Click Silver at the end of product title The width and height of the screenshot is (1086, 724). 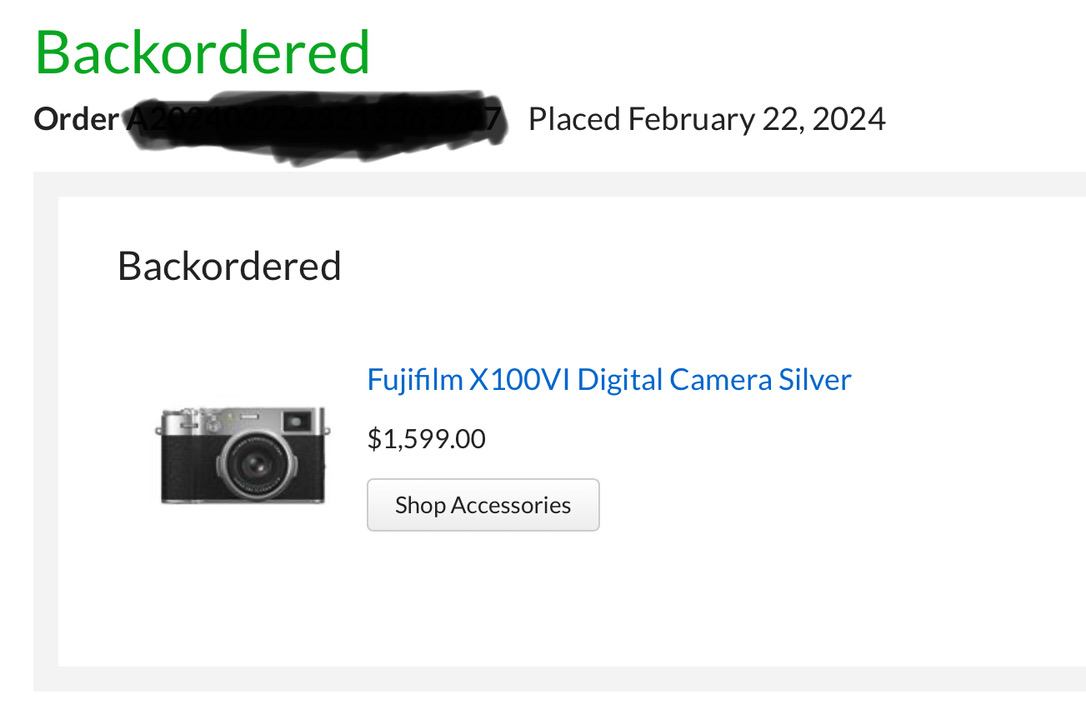pyautogui.click(x=814, y=380)
